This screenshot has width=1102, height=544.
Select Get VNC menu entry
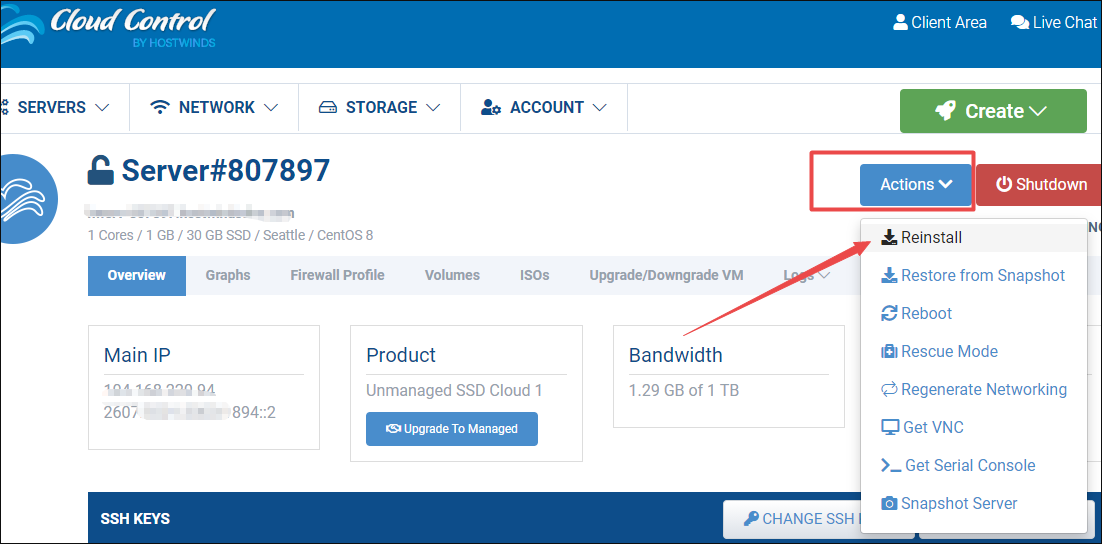(x=973, y=427)
